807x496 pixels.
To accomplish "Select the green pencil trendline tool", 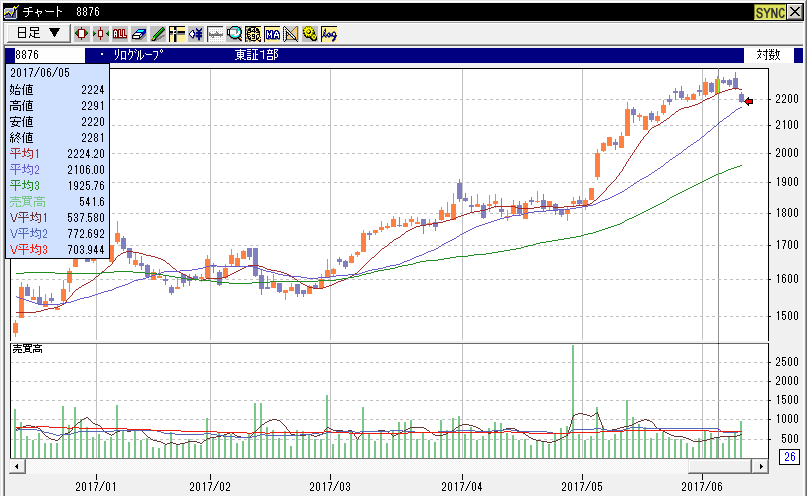I will coord(158,33).
